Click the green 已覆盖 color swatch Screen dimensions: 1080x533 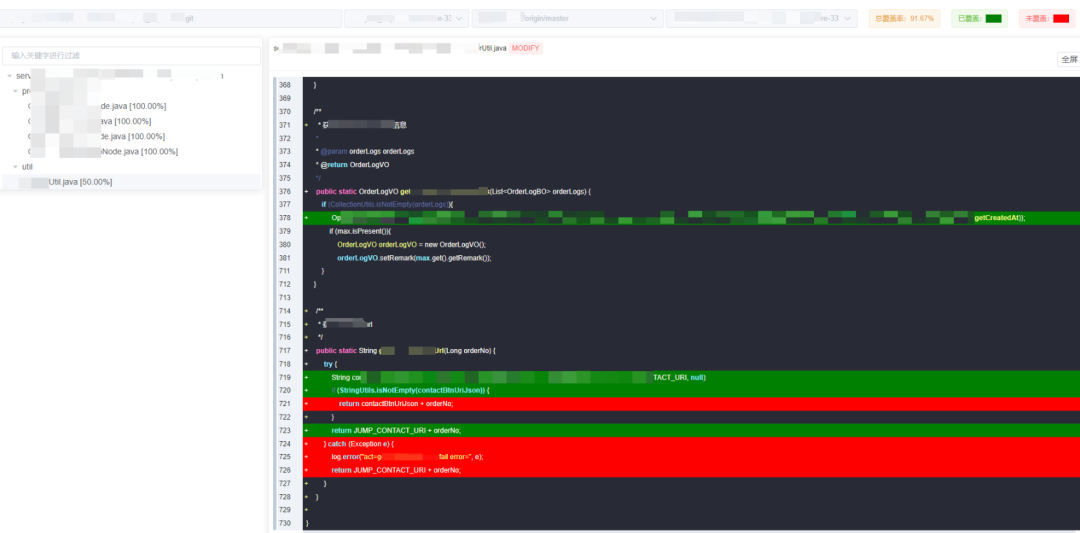pos(993,19)
